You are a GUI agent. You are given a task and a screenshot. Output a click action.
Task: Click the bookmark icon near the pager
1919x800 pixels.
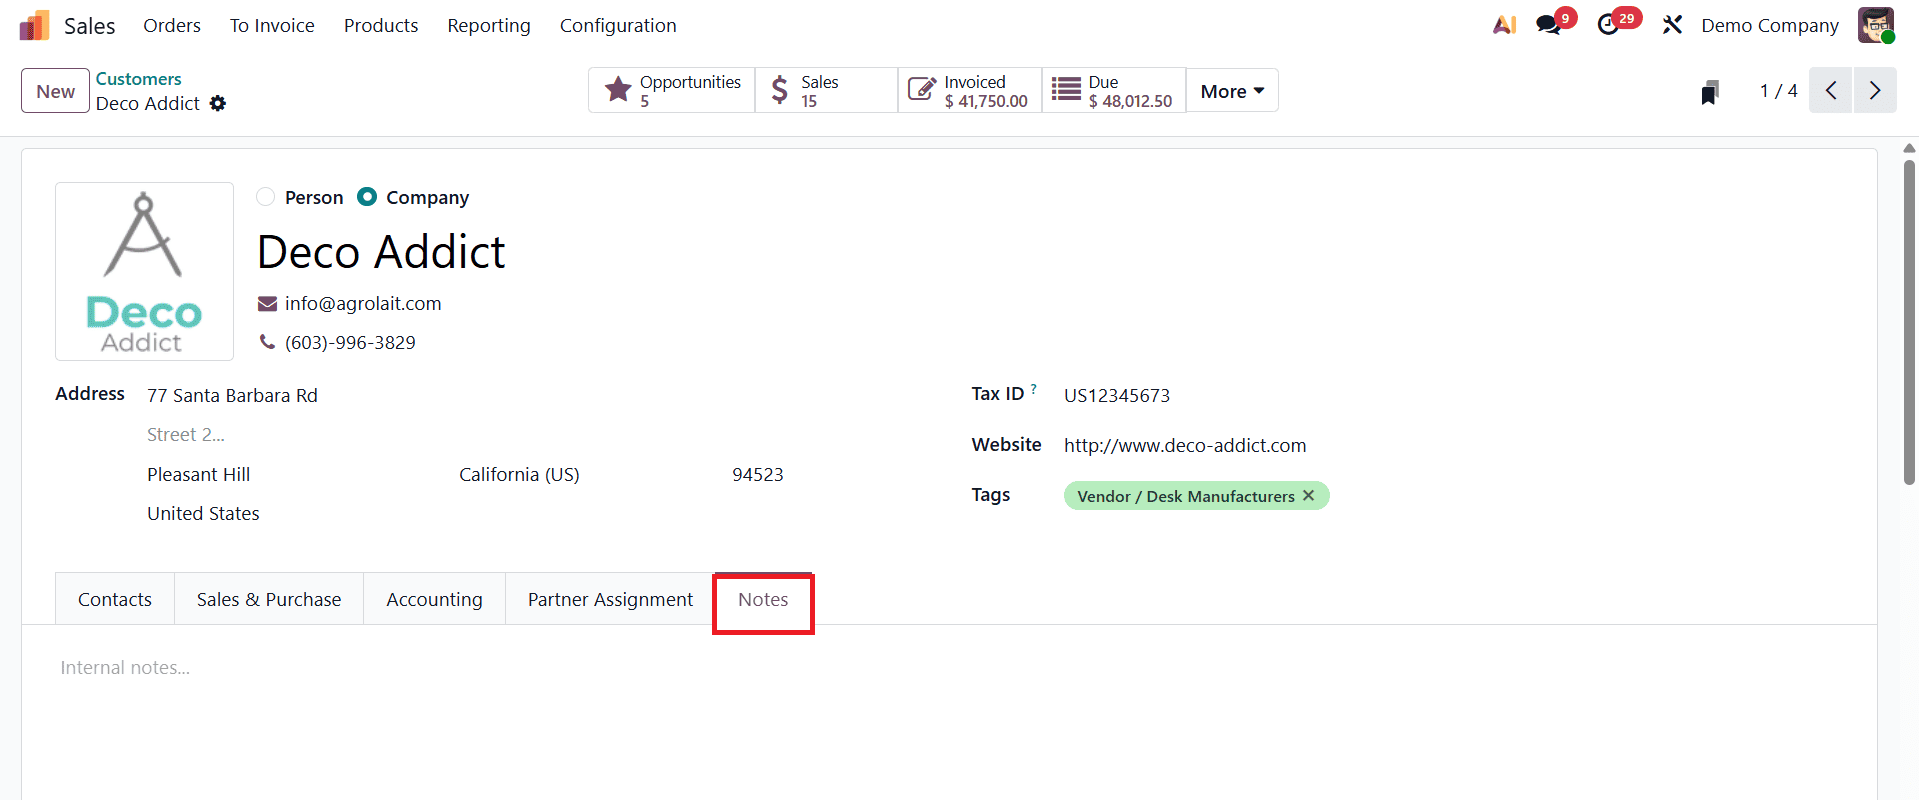coord(1710,92)
